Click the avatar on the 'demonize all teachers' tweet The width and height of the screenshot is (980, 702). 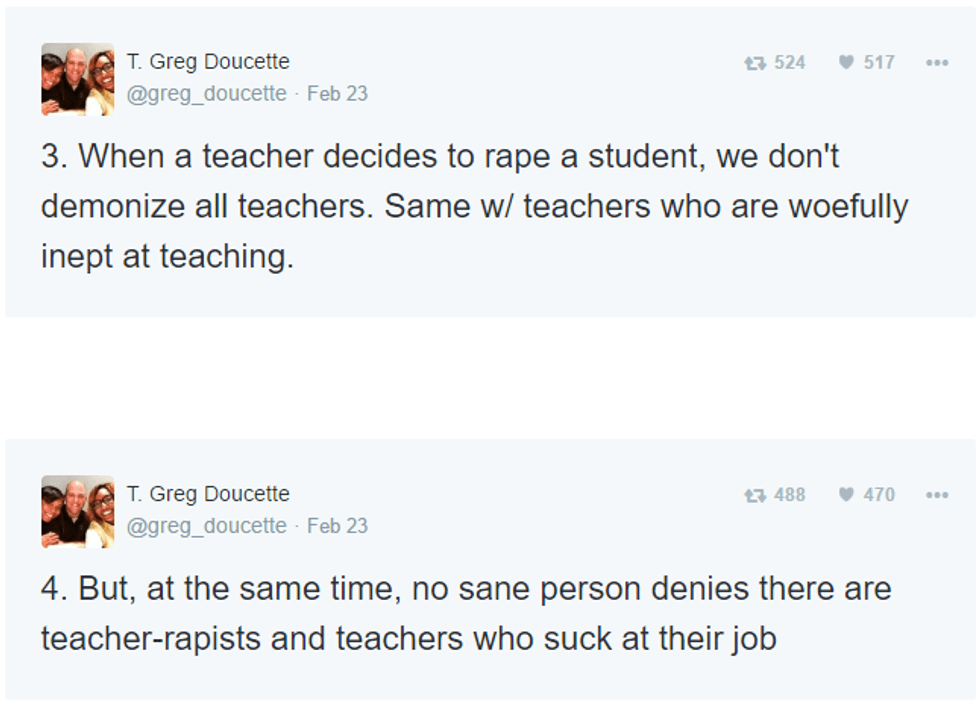[78, 79]
